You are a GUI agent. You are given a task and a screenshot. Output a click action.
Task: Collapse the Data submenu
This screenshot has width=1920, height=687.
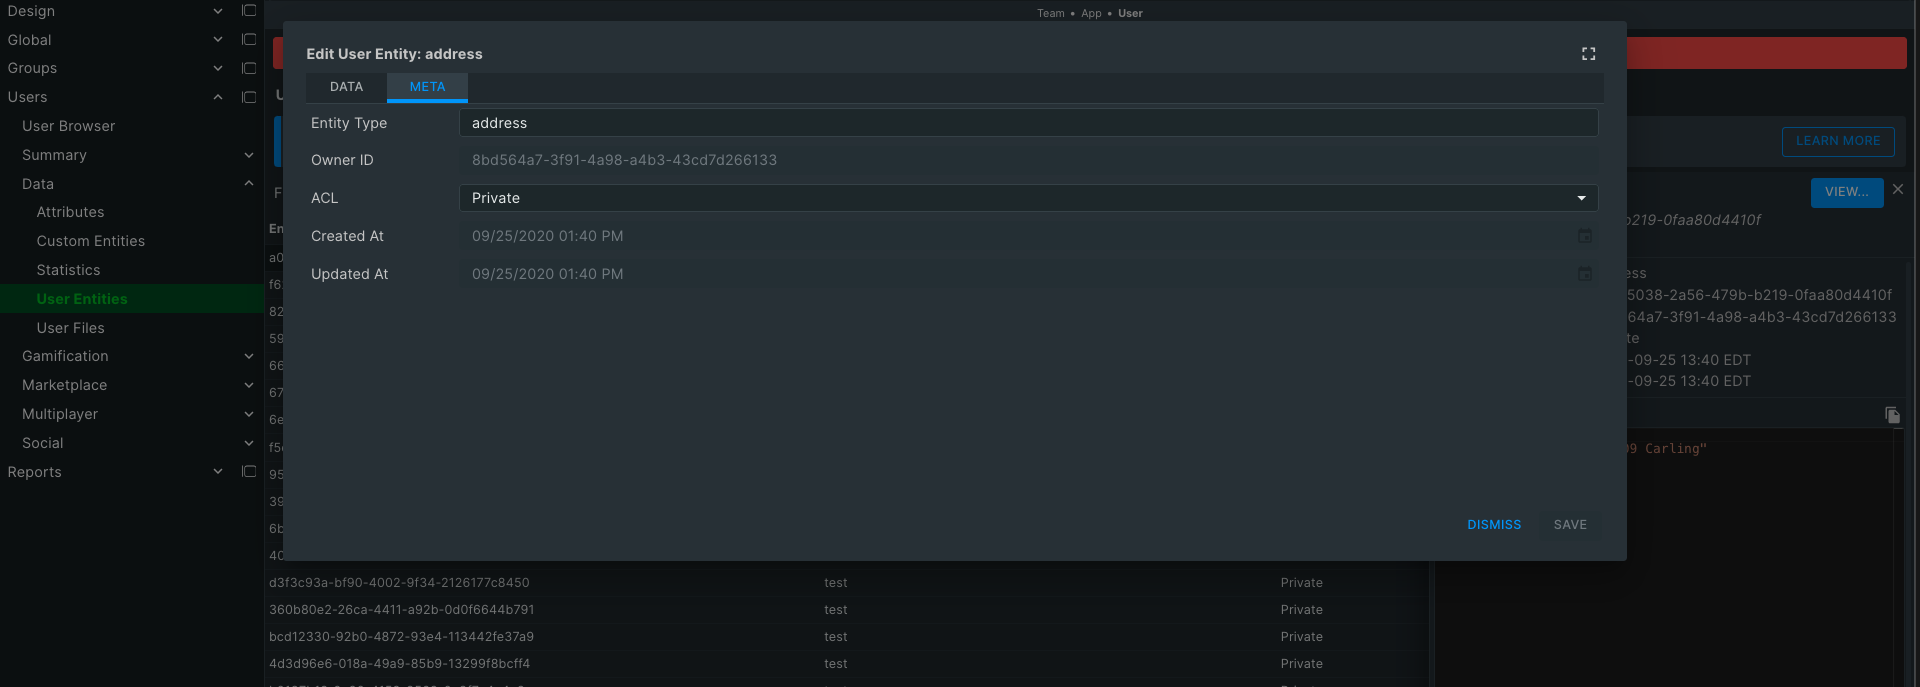[x=249, y=184]
